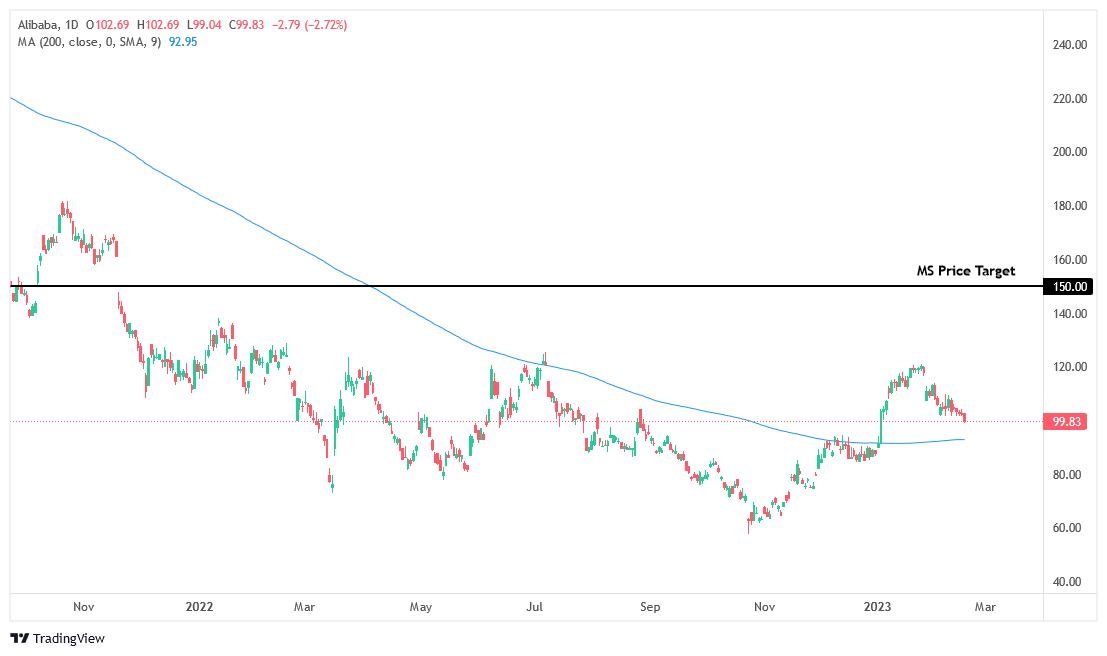Click the MA (200, close, 0, SMA, 9) indicator label
The image size is (1107, 656).
click(90, 42)
